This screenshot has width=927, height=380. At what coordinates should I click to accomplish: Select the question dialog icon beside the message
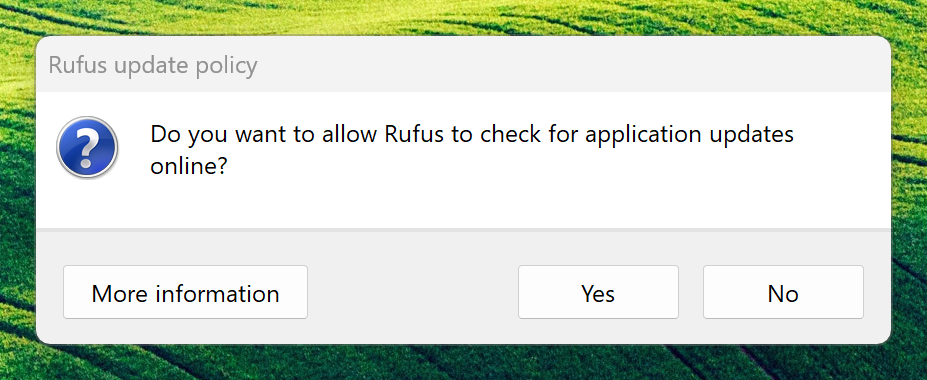click(87, 148)
